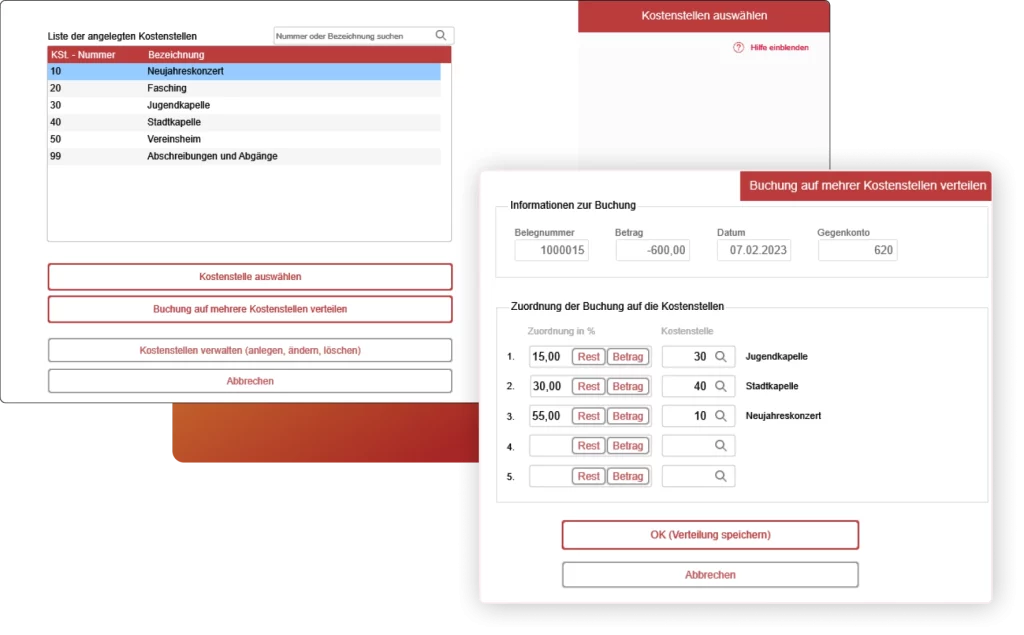Click Kostenstelle auswählen button
This screenshot has height=635, width=1024.
[x=249, y=277]
